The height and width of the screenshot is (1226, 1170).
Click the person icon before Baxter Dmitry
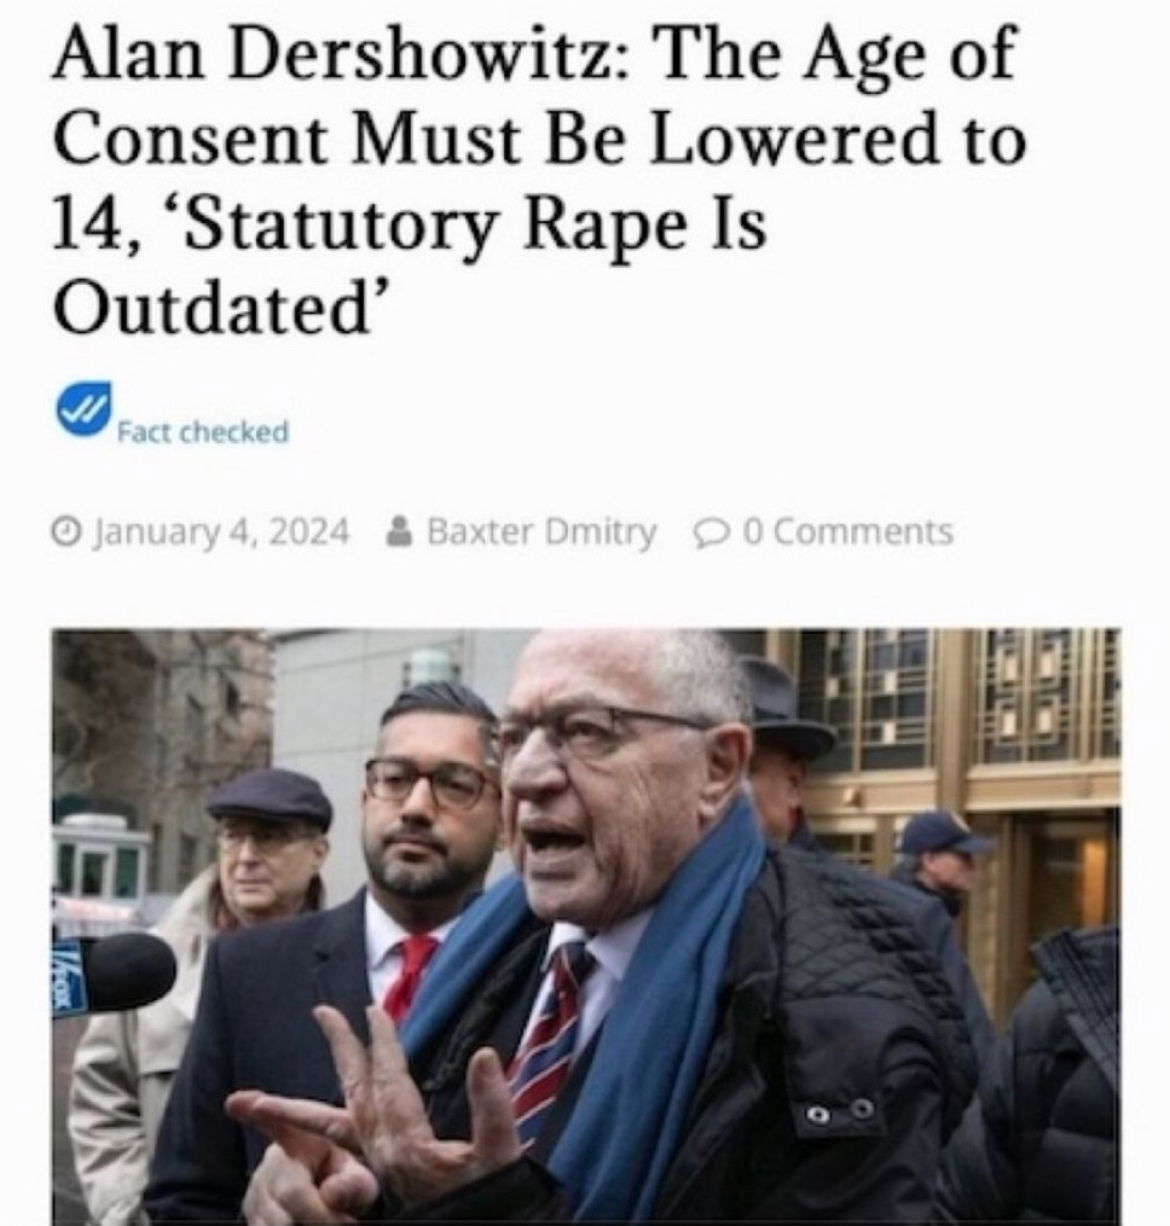point(398,530)
